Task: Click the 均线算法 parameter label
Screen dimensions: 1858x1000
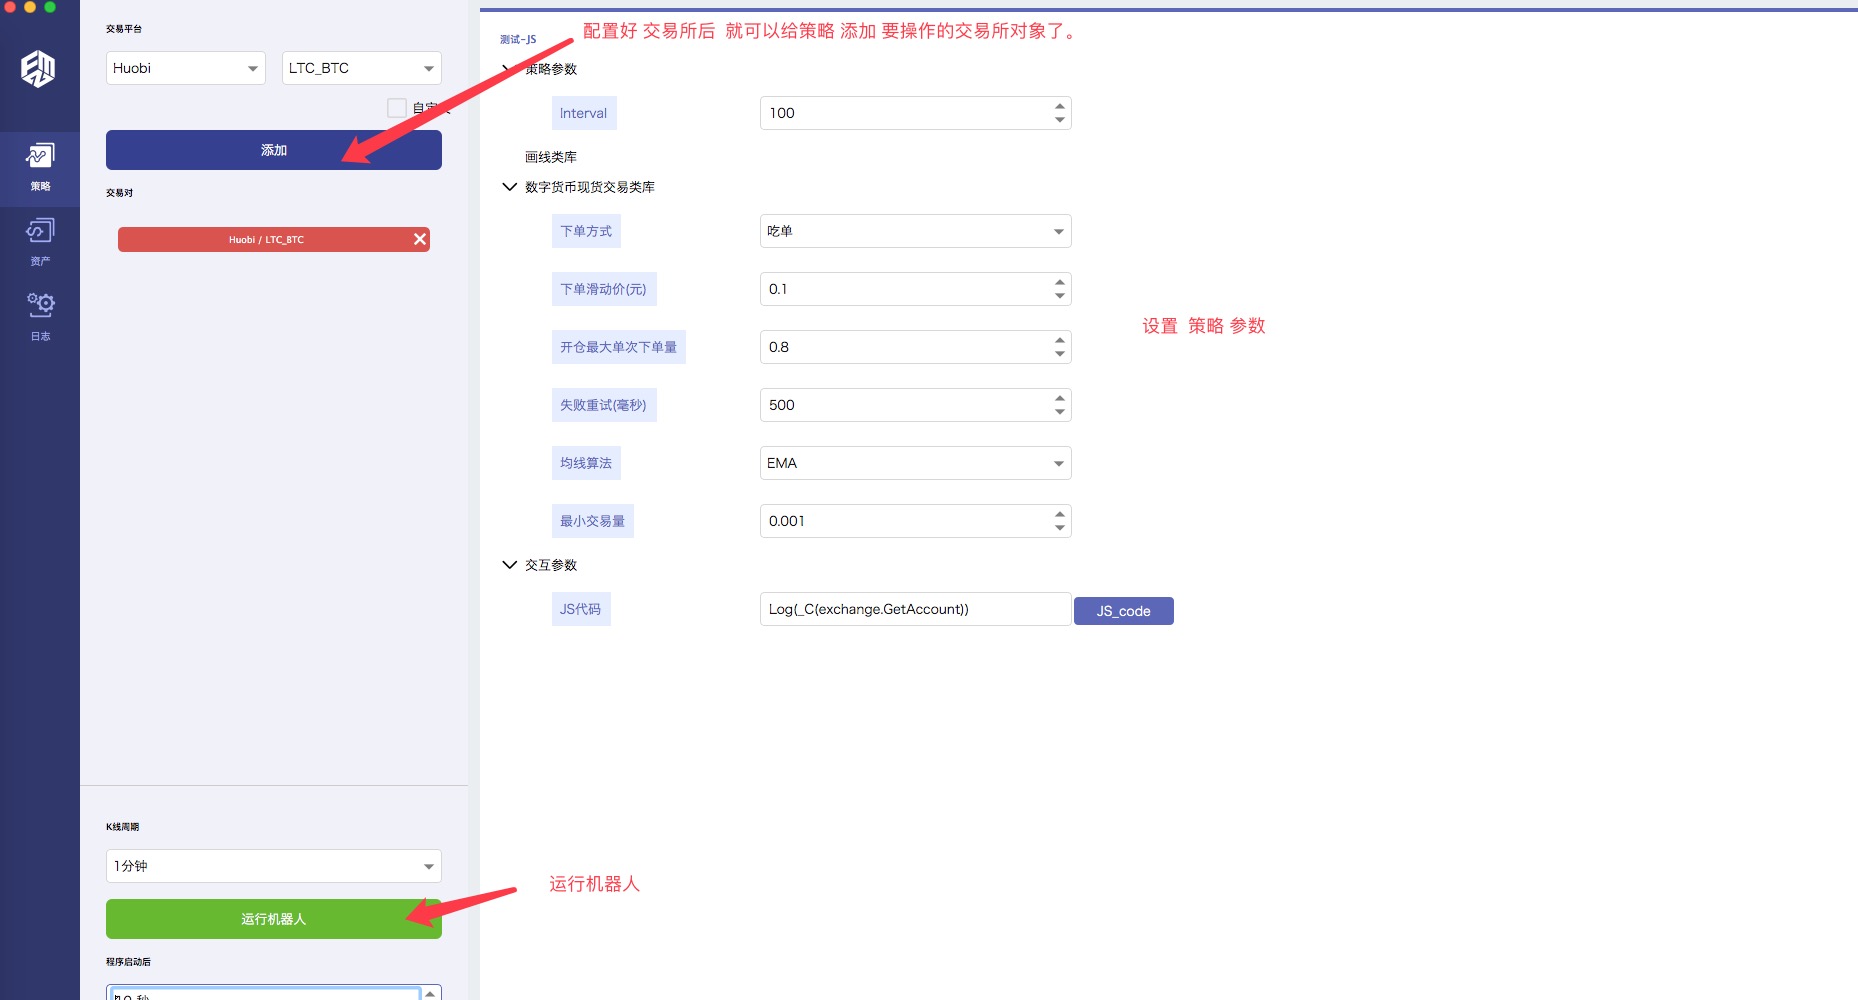Action: (x=586, y=463)
